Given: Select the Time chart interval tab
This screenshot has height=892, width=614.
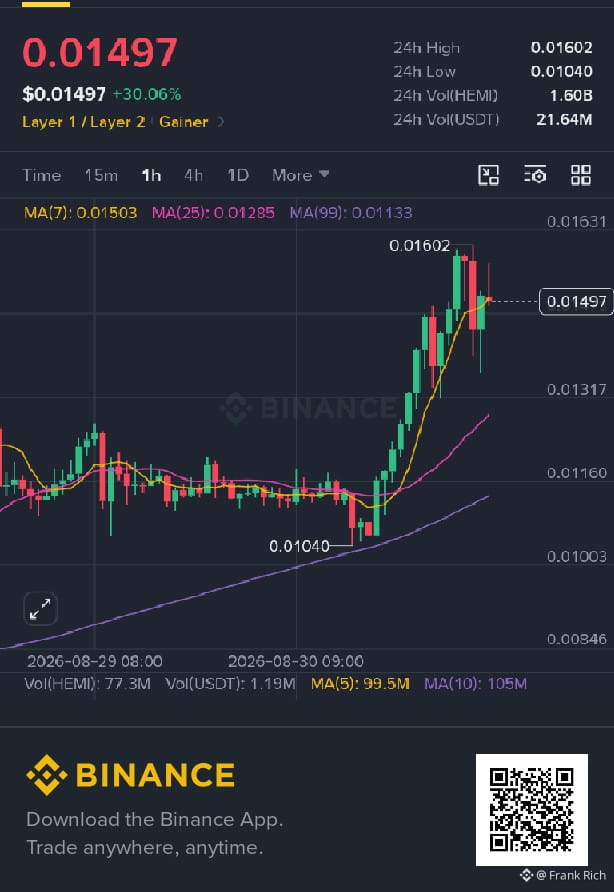Looking at the screenshot, I should [x=42, y=175].
